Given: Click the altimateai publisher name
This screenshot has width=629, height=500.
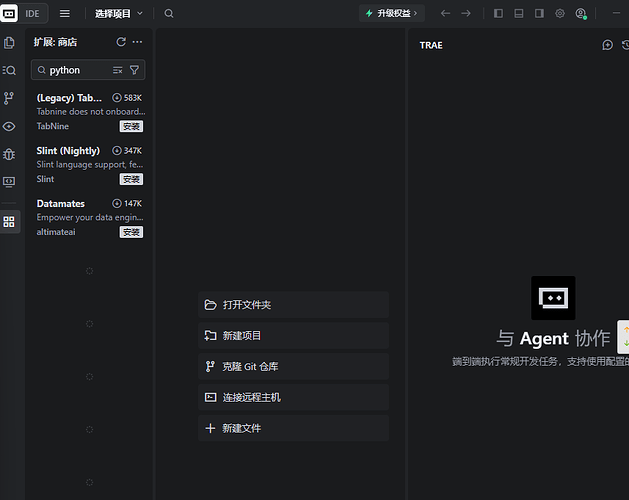Looking at the screenshot, I should pos(56,232).
